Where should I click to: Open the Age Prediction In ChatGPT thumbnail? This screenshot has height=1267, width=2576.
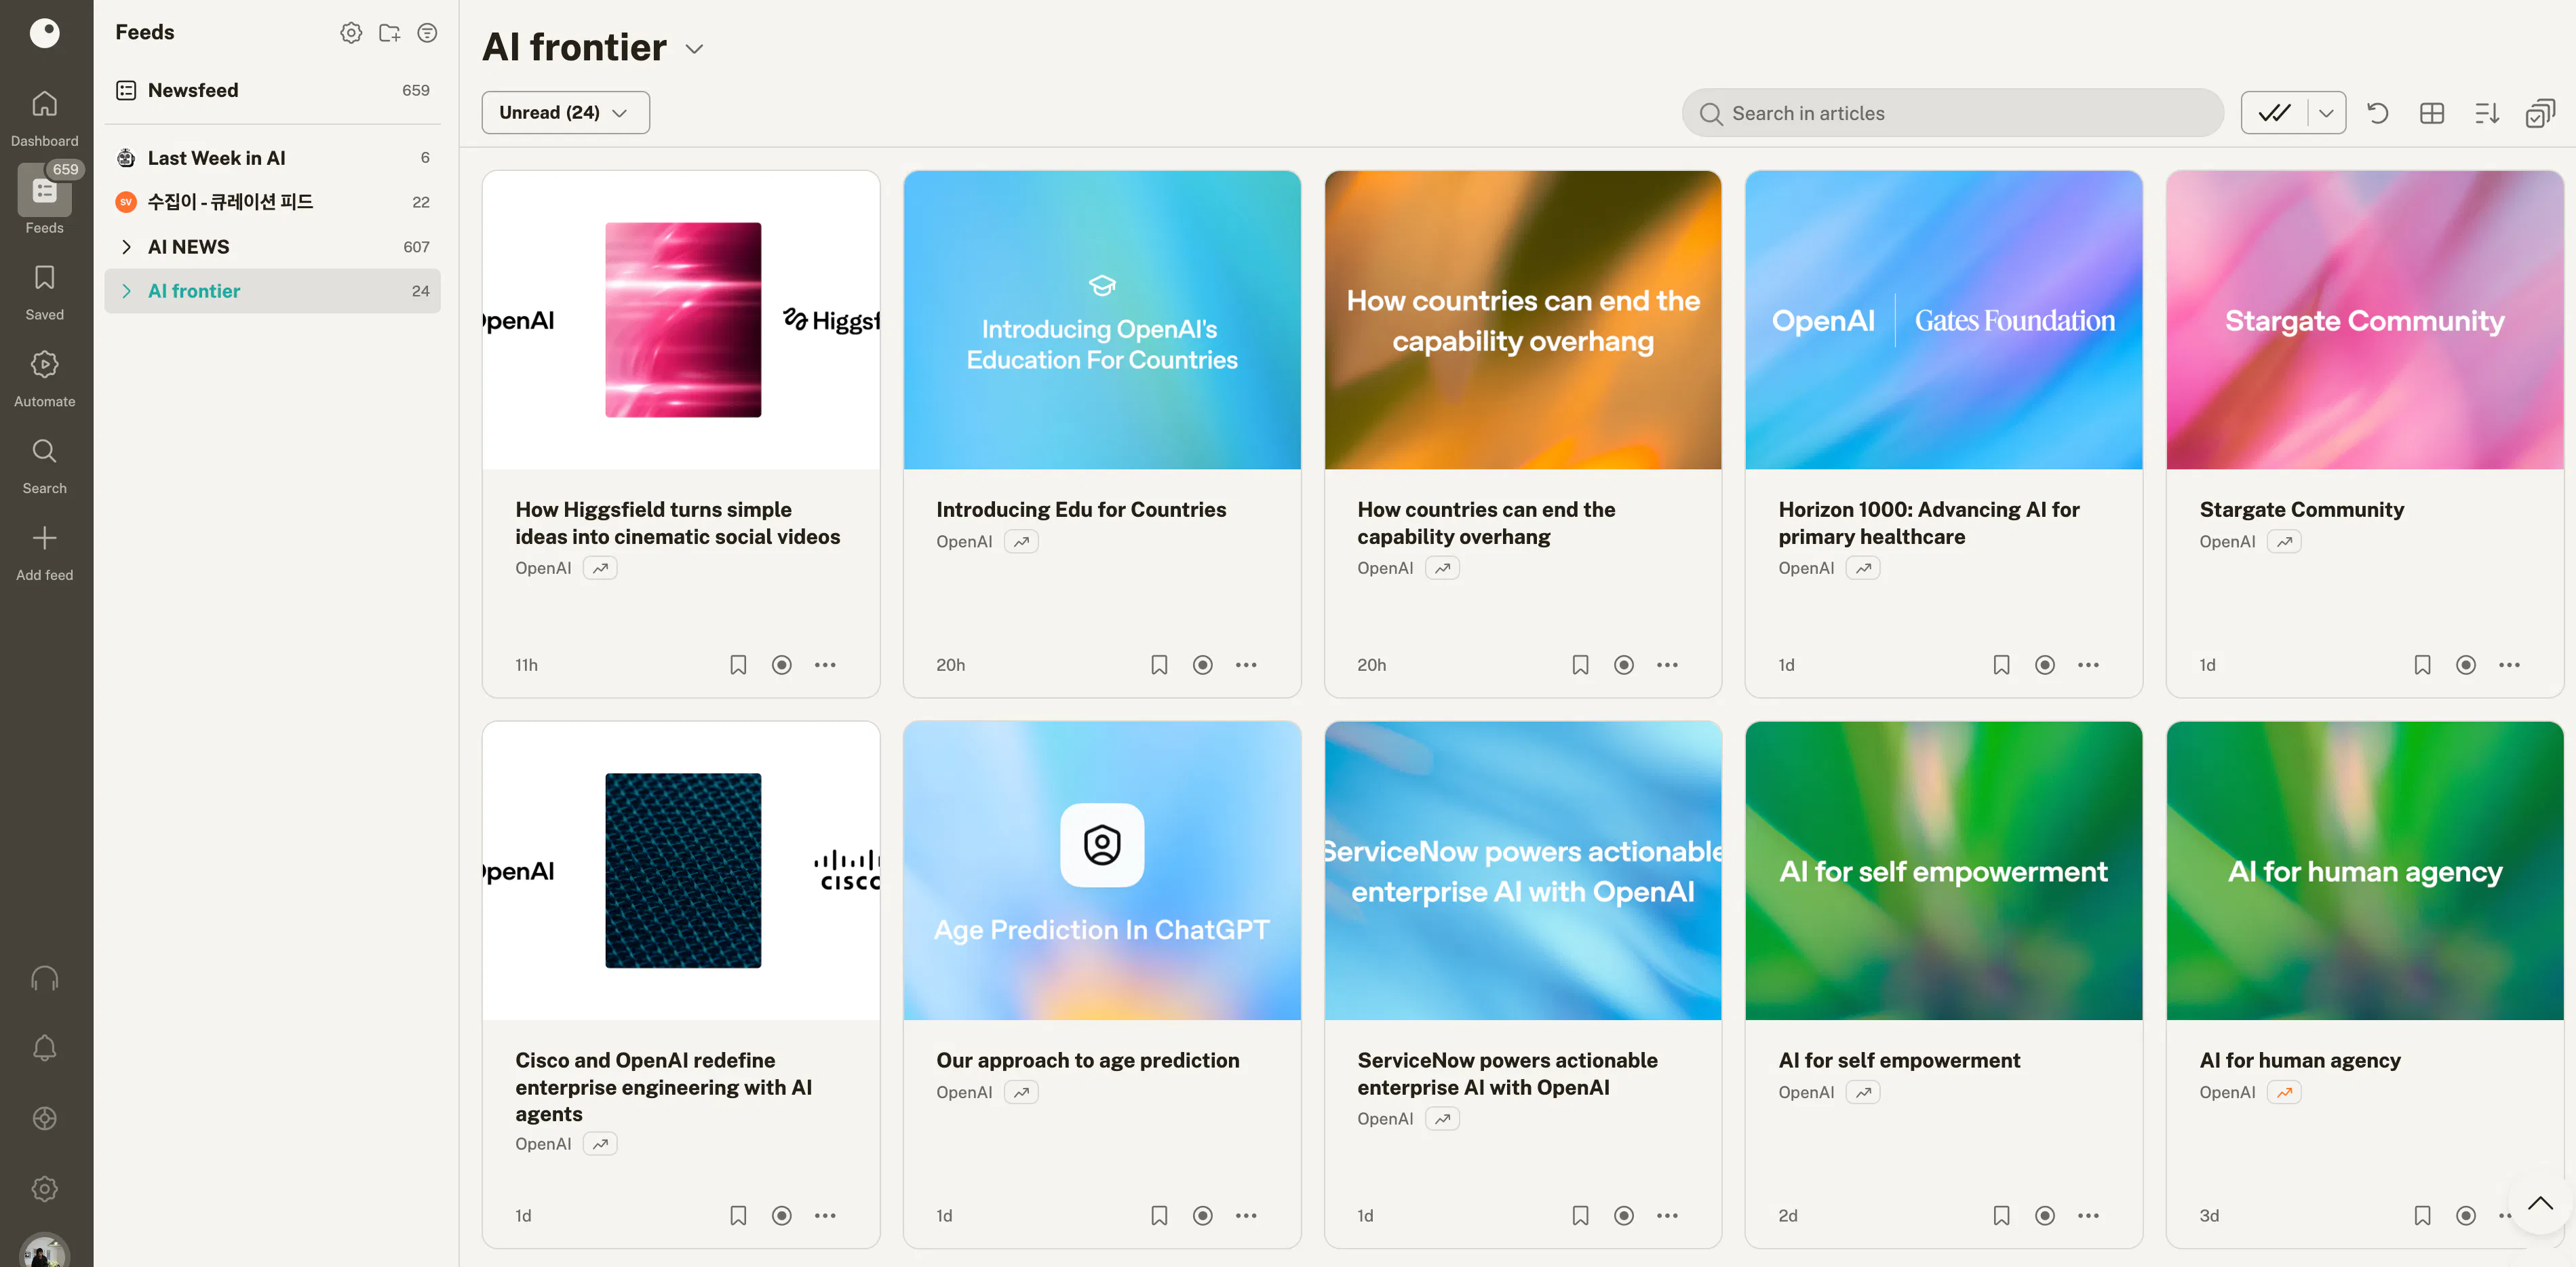pos(1102,871)
